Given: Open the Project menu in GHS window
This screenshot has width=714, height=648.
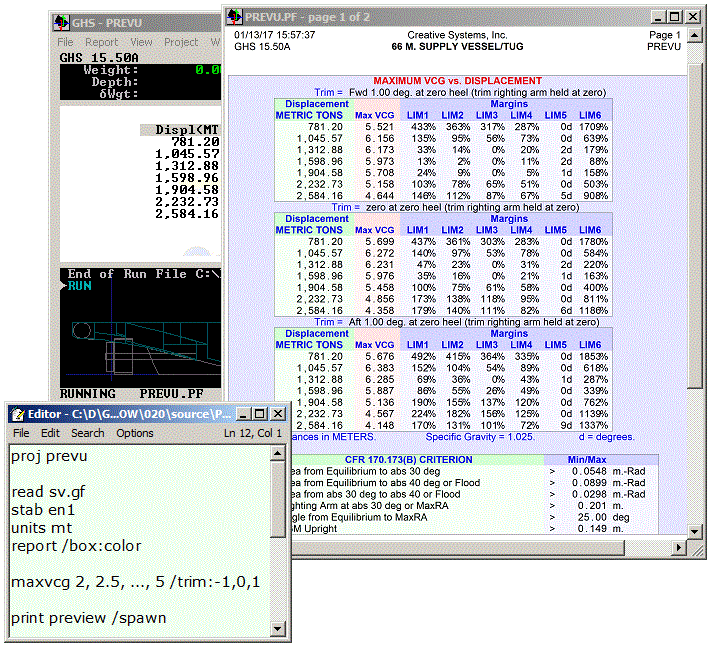Looking at the screenshot, I should [x=181, y=42].
